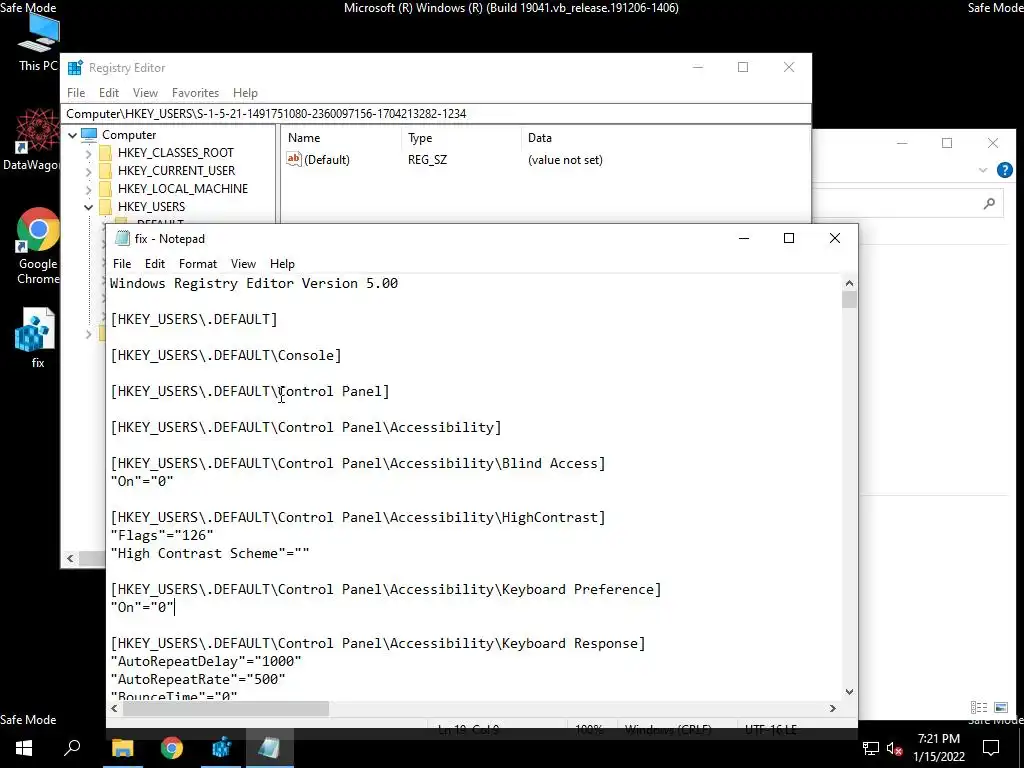
Task: Open the Notepad File menu
Action: [122, 264]
